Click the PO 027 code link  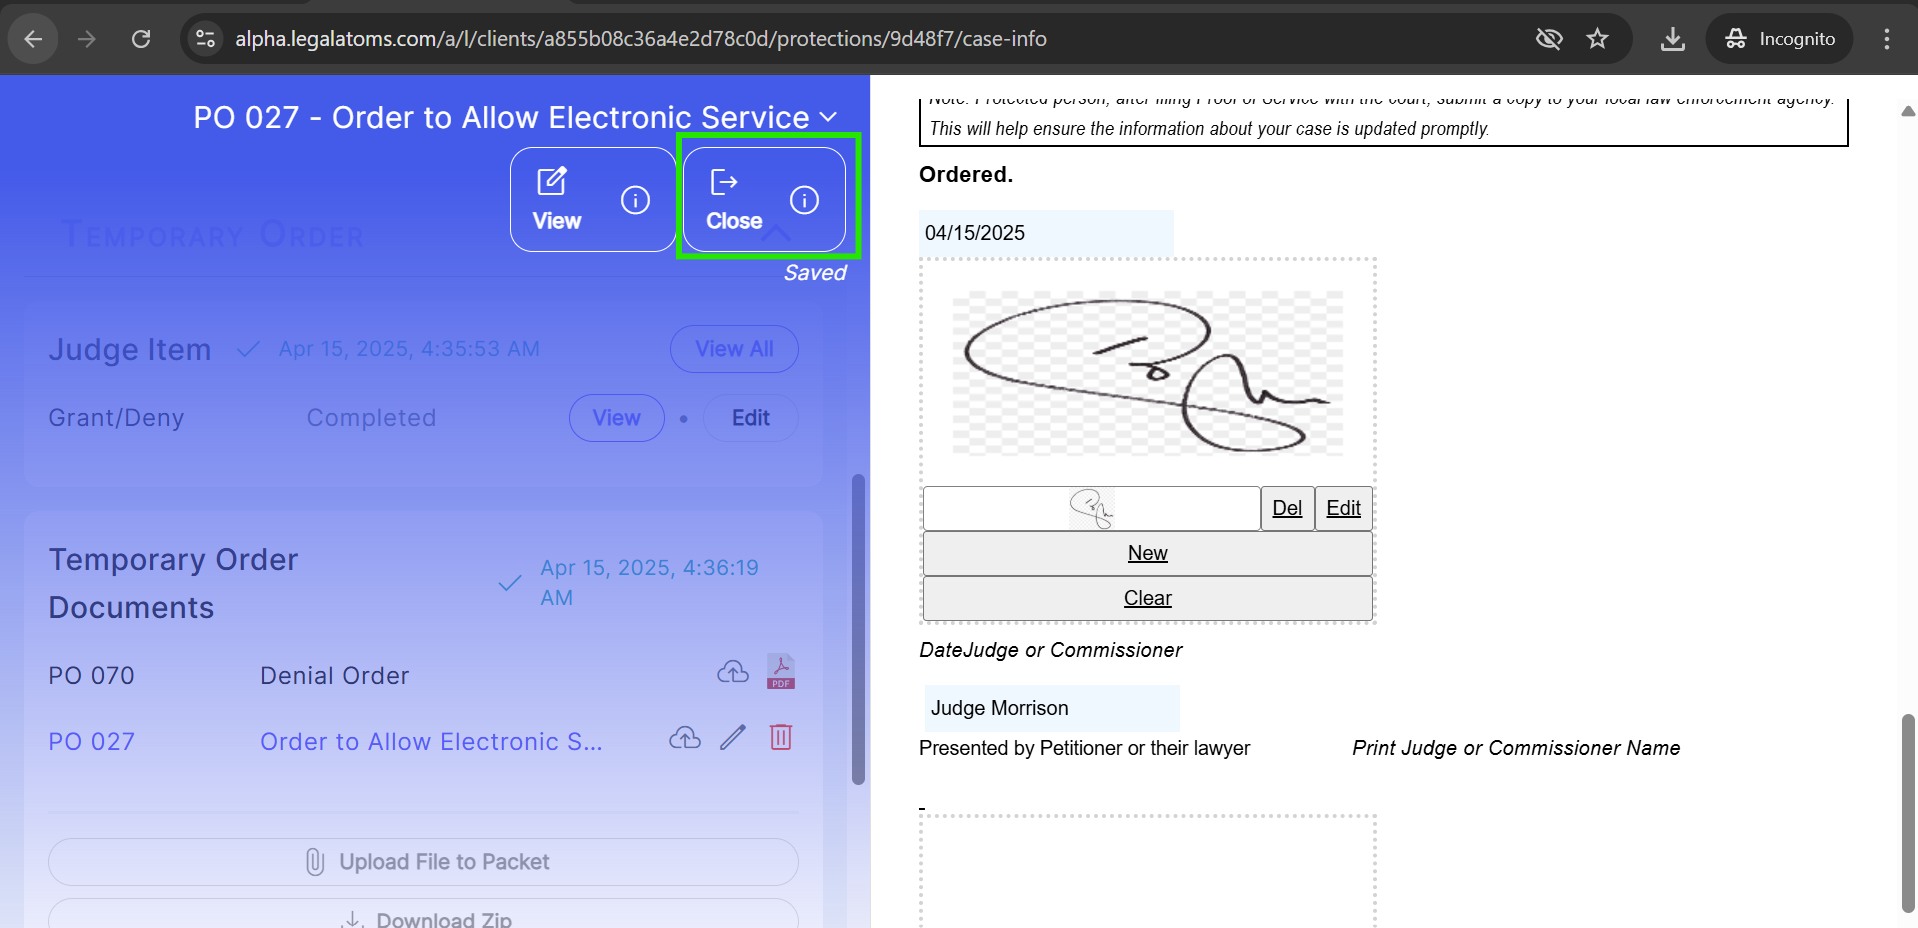click(x=91, y=742)
